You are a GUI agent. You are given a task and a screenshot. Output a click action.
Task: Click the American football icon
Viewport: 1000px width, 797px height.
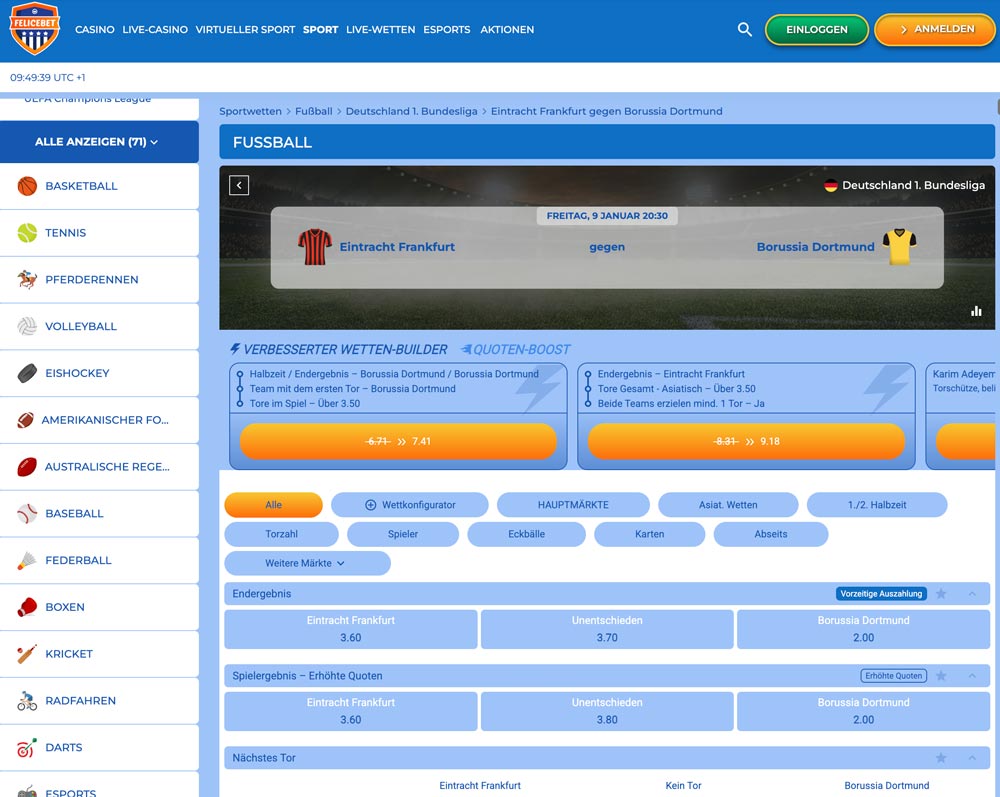[26, 420]
